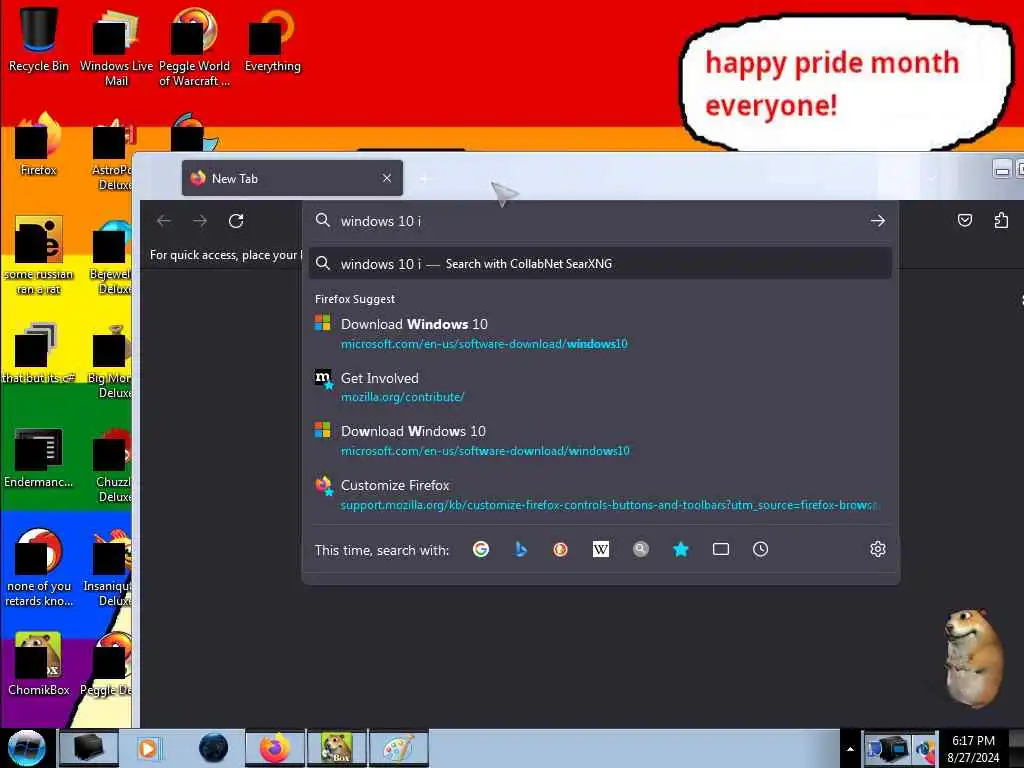Screen dimensions: 1024x768
Task: Open search settings gear in URL dropdown
Action: point(878,549)
